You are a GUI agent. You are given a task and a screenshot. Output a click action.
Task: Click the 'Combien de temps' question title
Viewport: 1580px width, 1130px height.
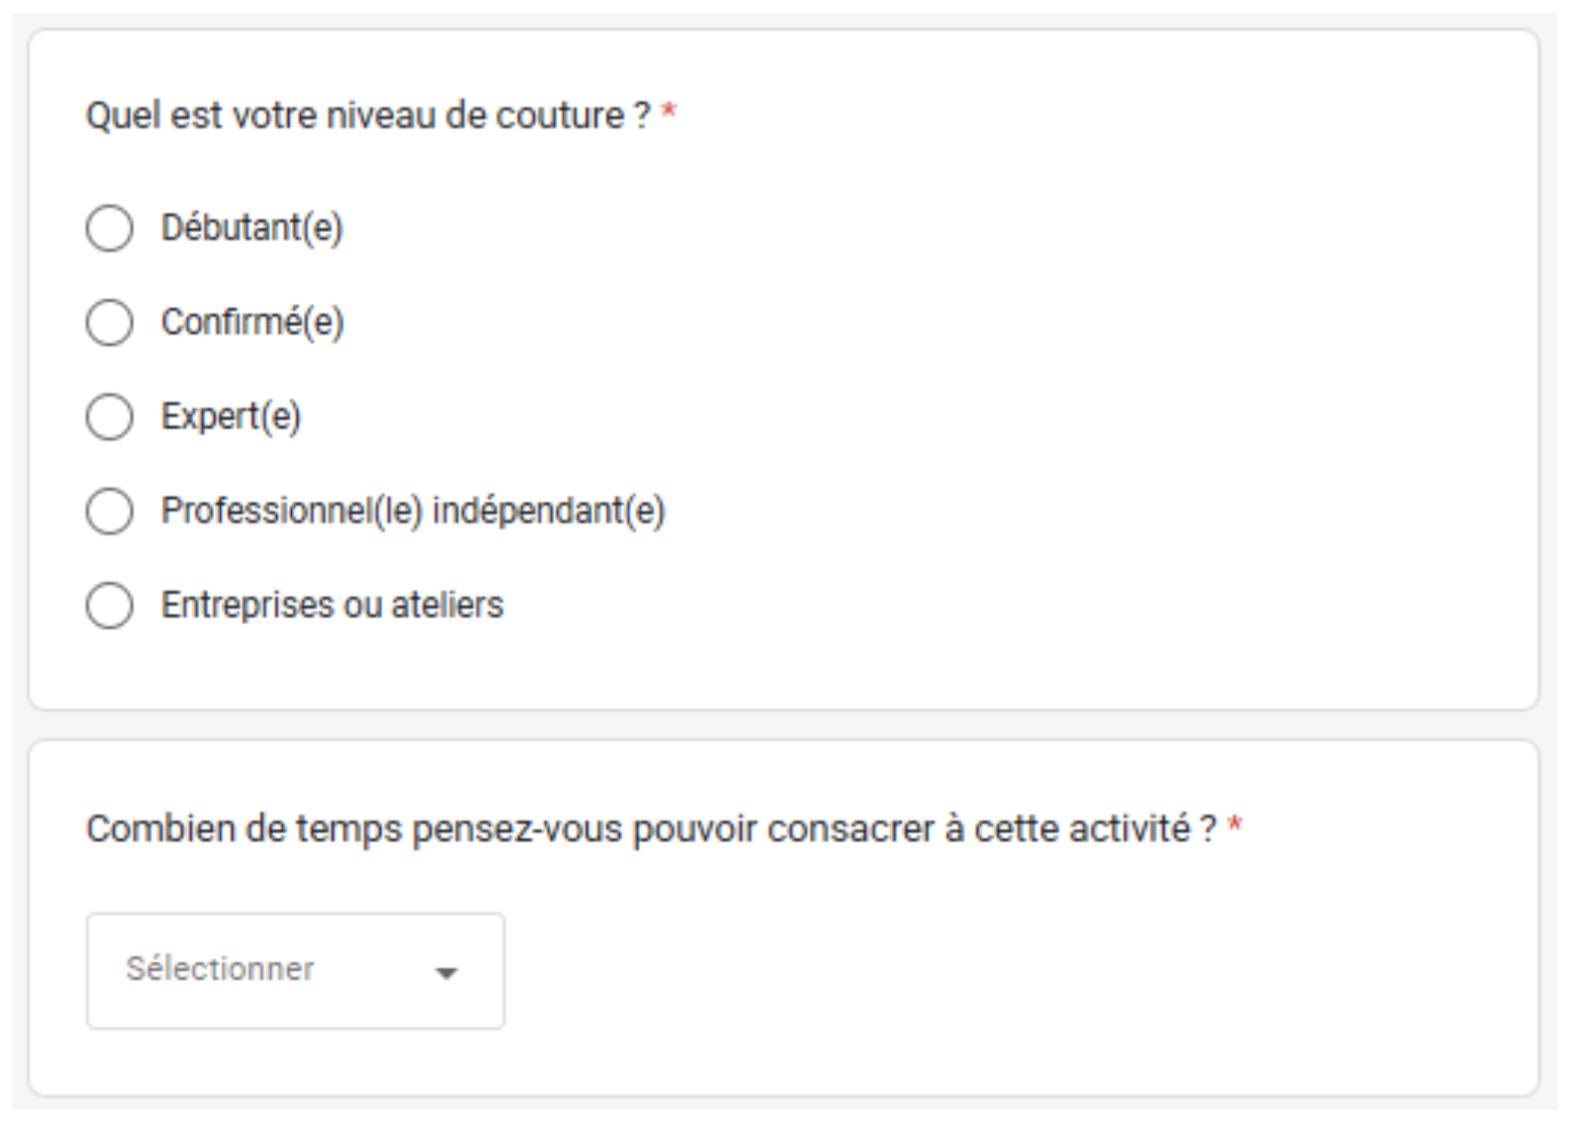[650, 829]
